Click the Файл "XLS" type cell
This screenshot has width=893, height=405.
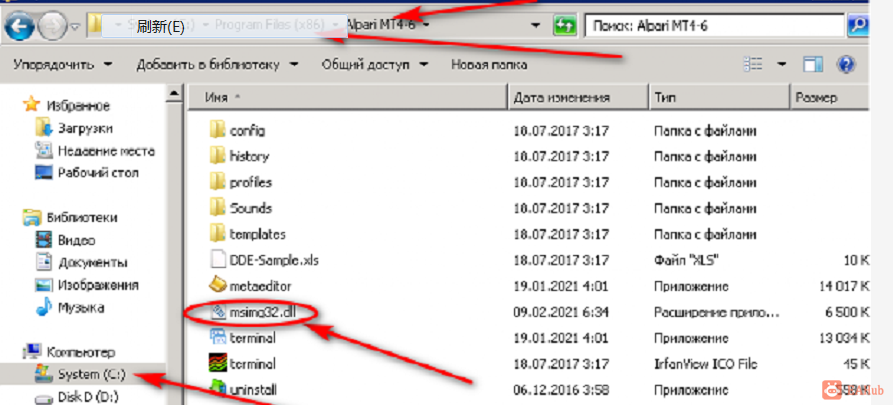click(686, 260)
